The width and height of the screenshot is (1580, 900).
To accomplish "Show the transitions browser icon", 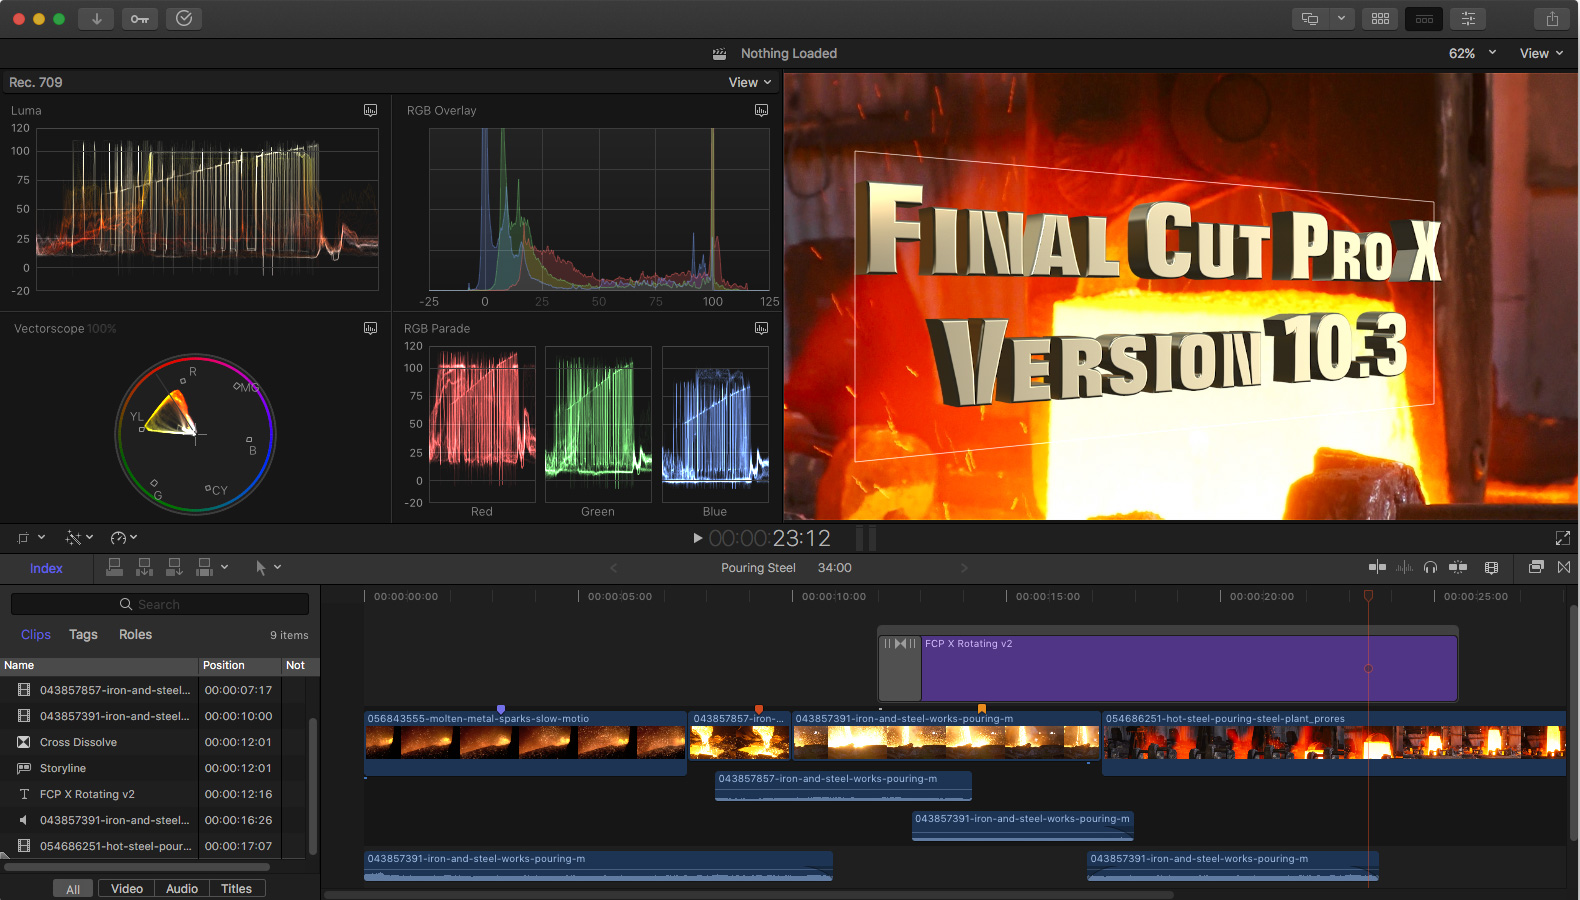I will [1564, 567].
